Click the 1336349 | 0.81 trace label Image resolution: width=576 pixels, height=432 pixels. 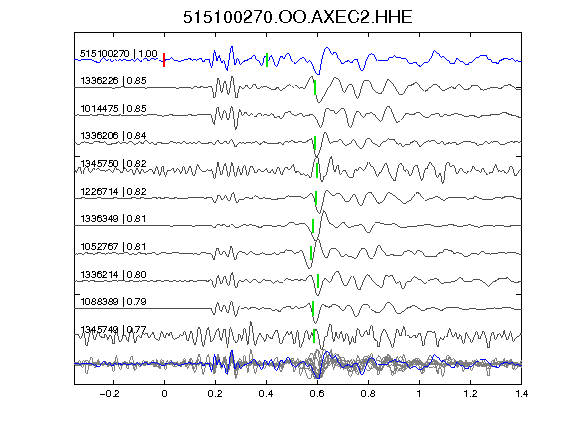coord(114,219)
